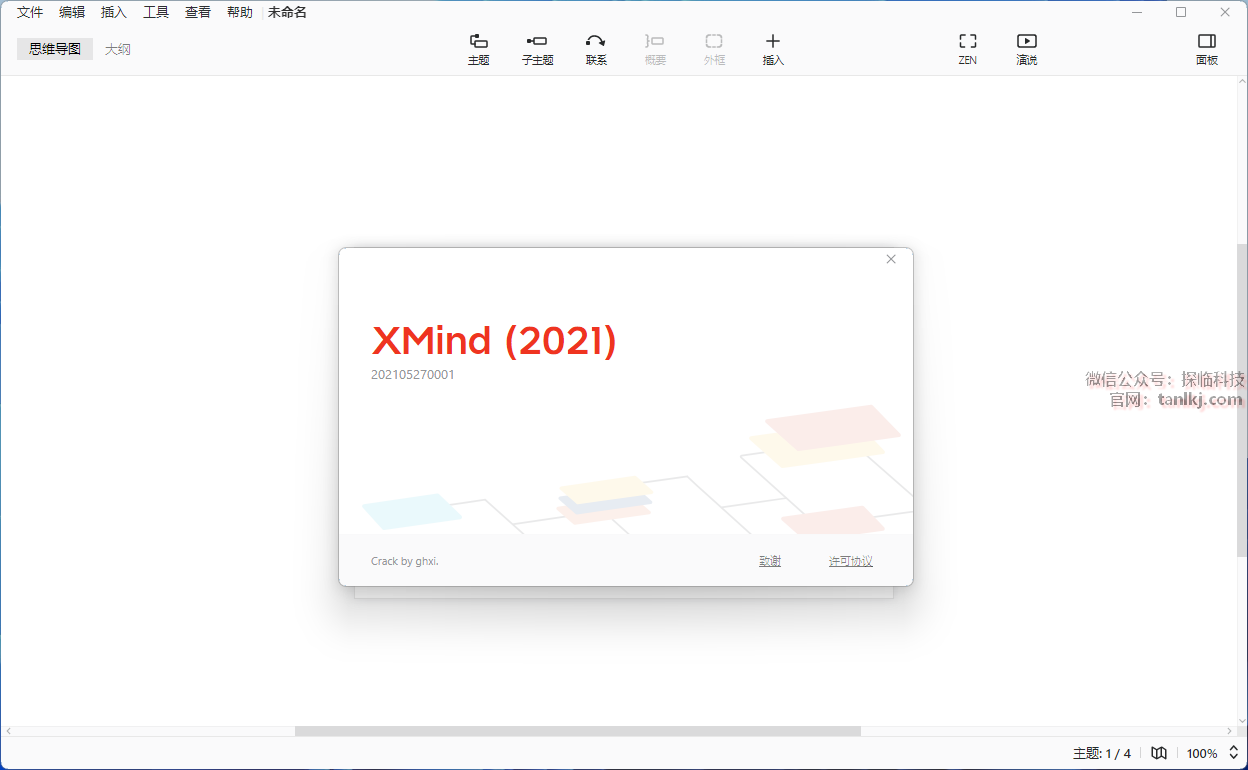The height and width of the screenshot is (770, 1248).
Task: Open the 编辑 (Edit) menu
Action: coord(72,13)
